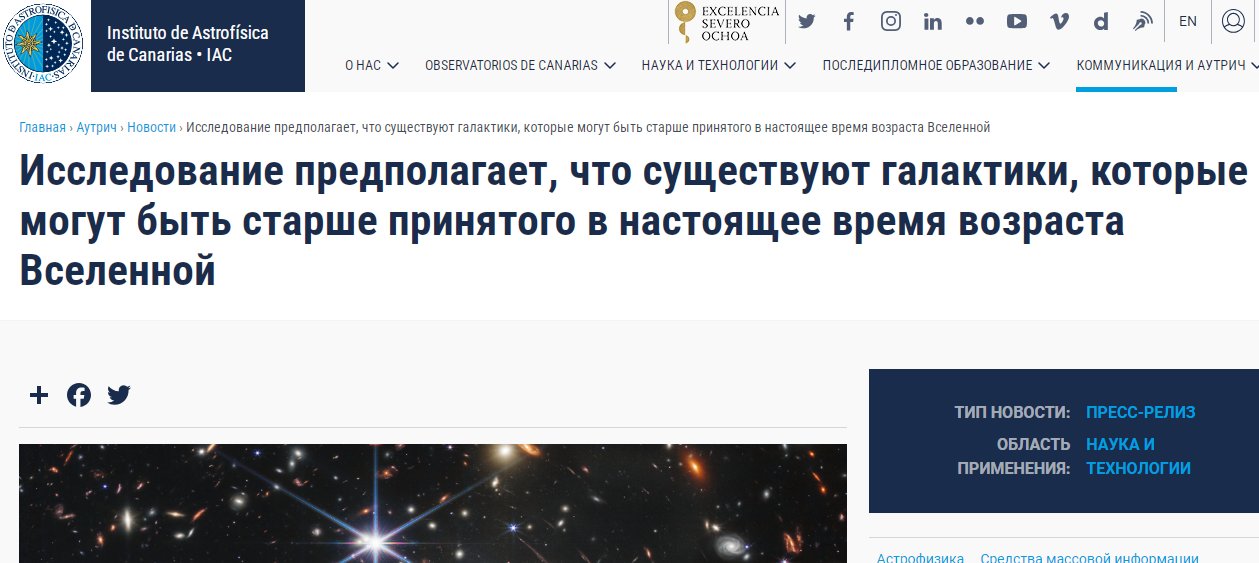The height and width of the screenshot is (563, 1259).
Task: Open "Коммуникация и аутрич" menu
Action: 1165,65
